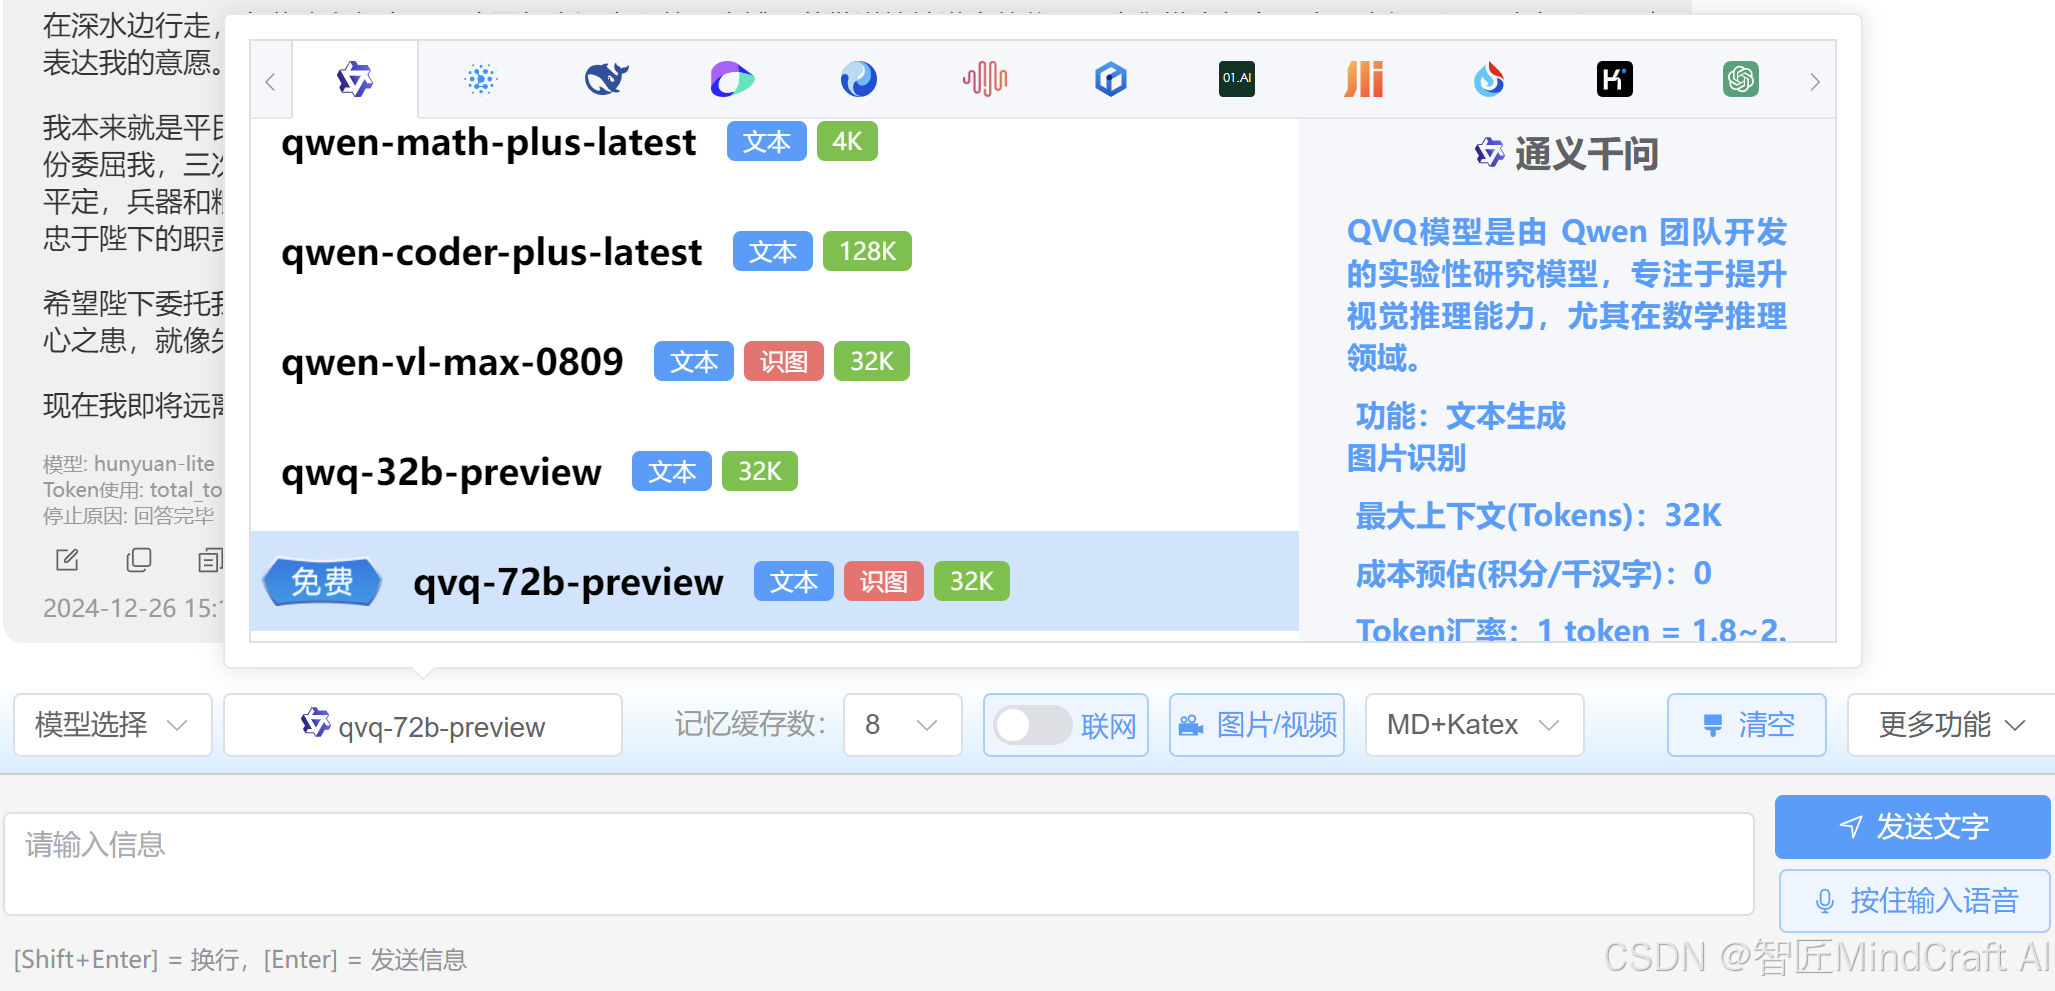Click the 按住输入语音 voice input button
2055x991 pixels.
[x=1914, y=901]
